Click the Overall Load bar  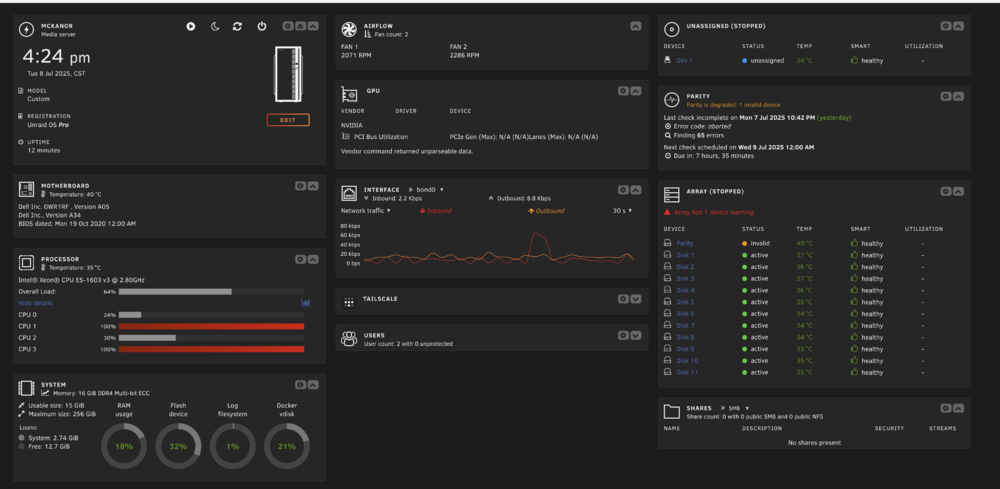pyautogui.click(x=212, y=291)
